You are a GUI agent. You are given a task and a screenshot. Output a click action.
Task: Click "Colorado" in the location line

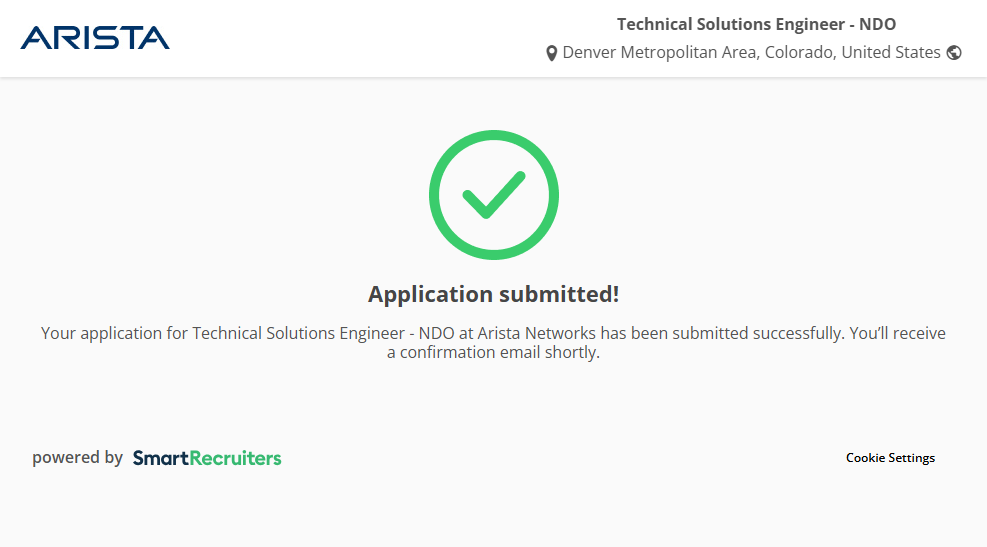point(799,52)
